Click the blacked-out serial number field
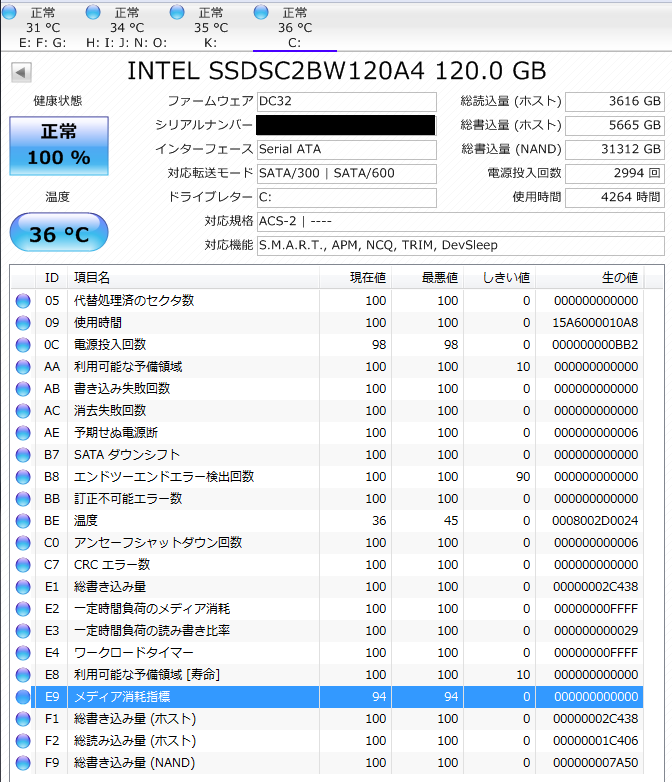 (x=346, y=125)
